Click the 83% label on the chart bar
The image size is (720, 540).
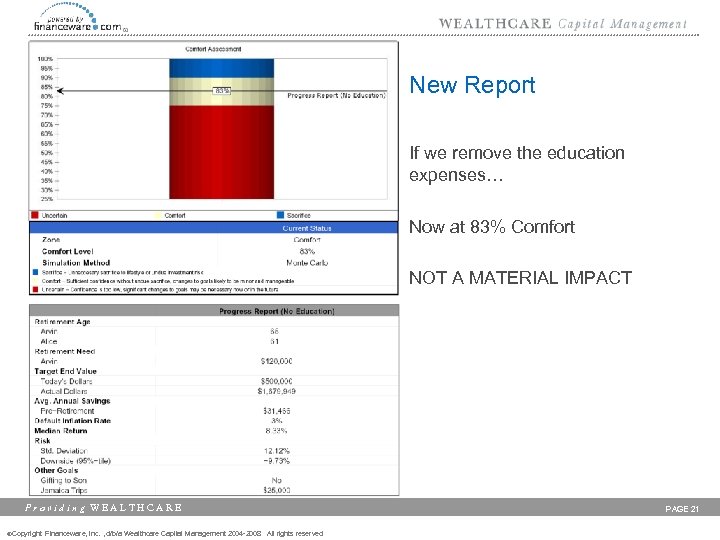pos(222,91)
